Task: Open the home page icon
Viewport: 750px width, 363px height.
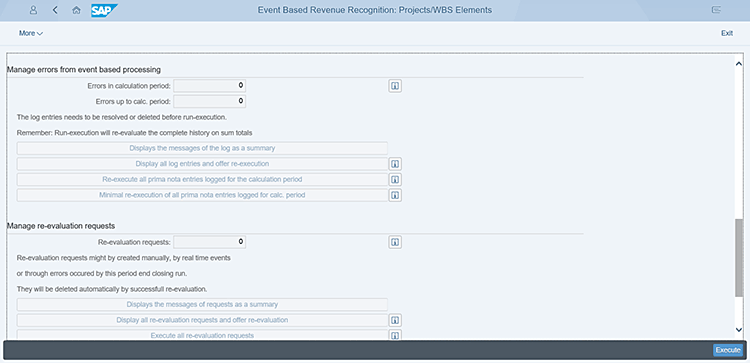Action: [x=76, y=10]
